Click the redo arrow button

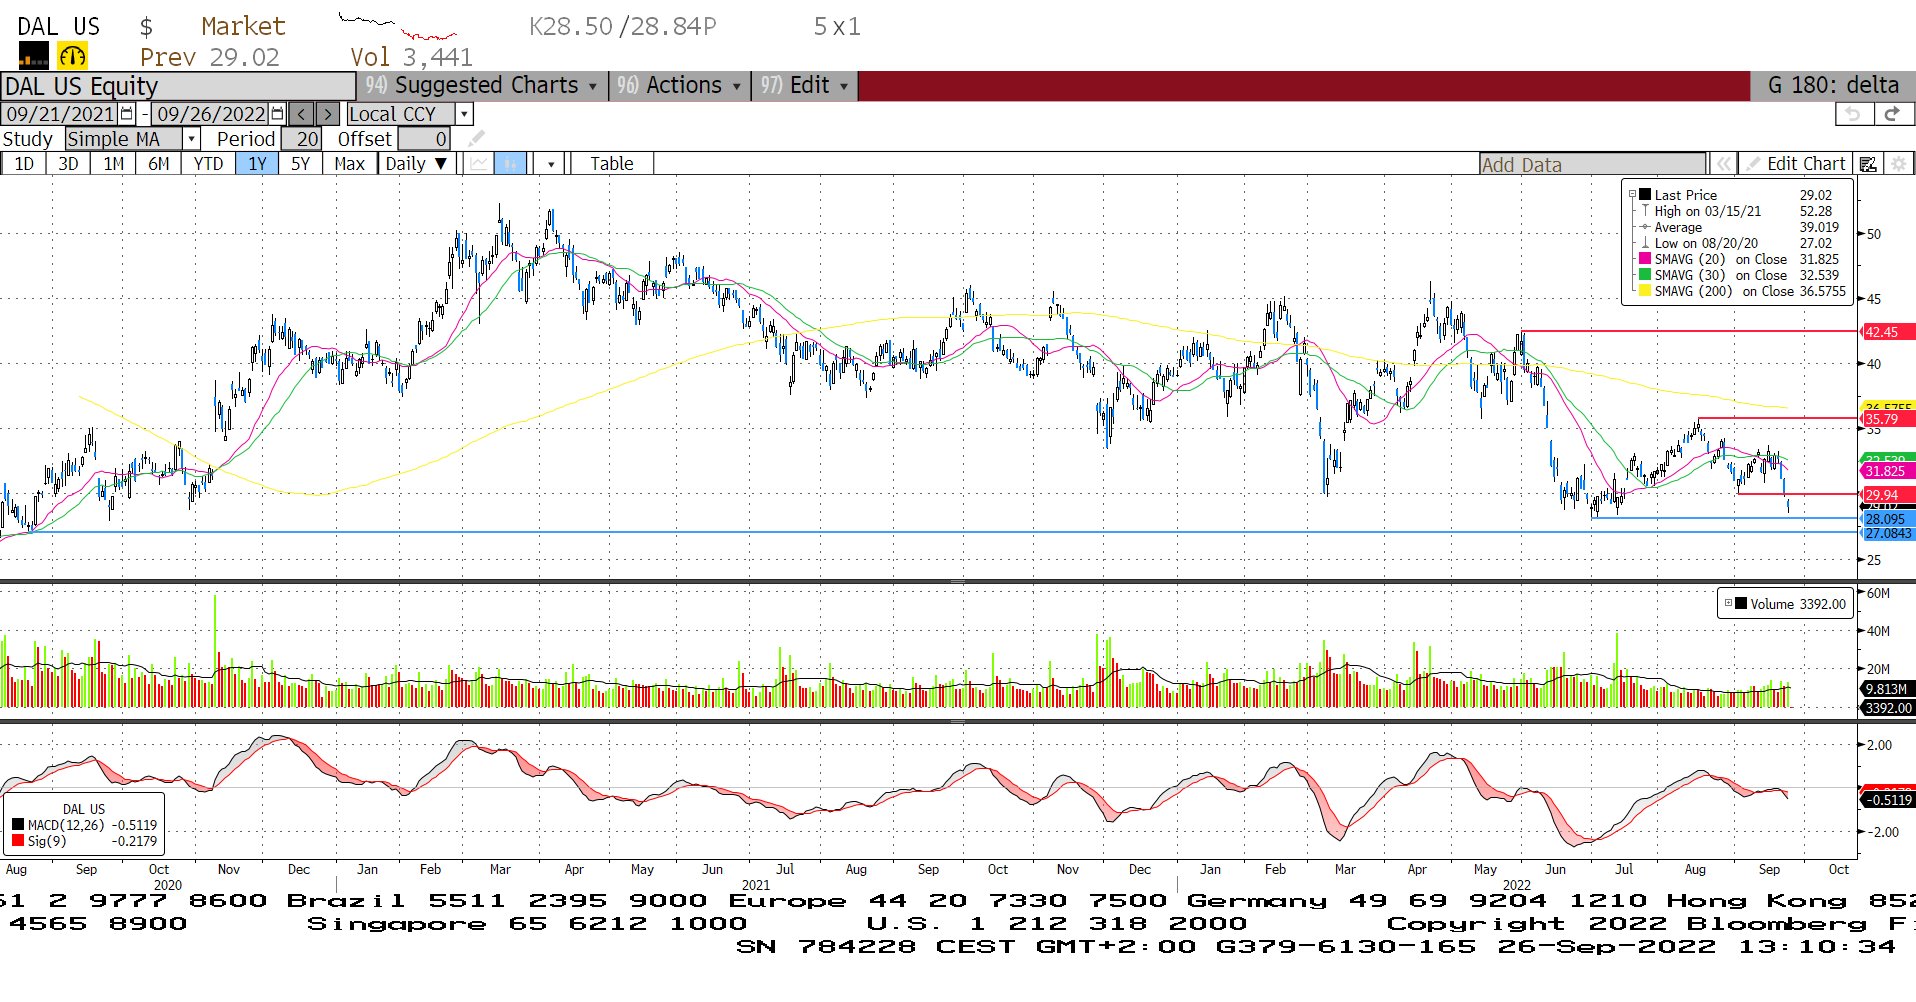[x=1892, y=114]
